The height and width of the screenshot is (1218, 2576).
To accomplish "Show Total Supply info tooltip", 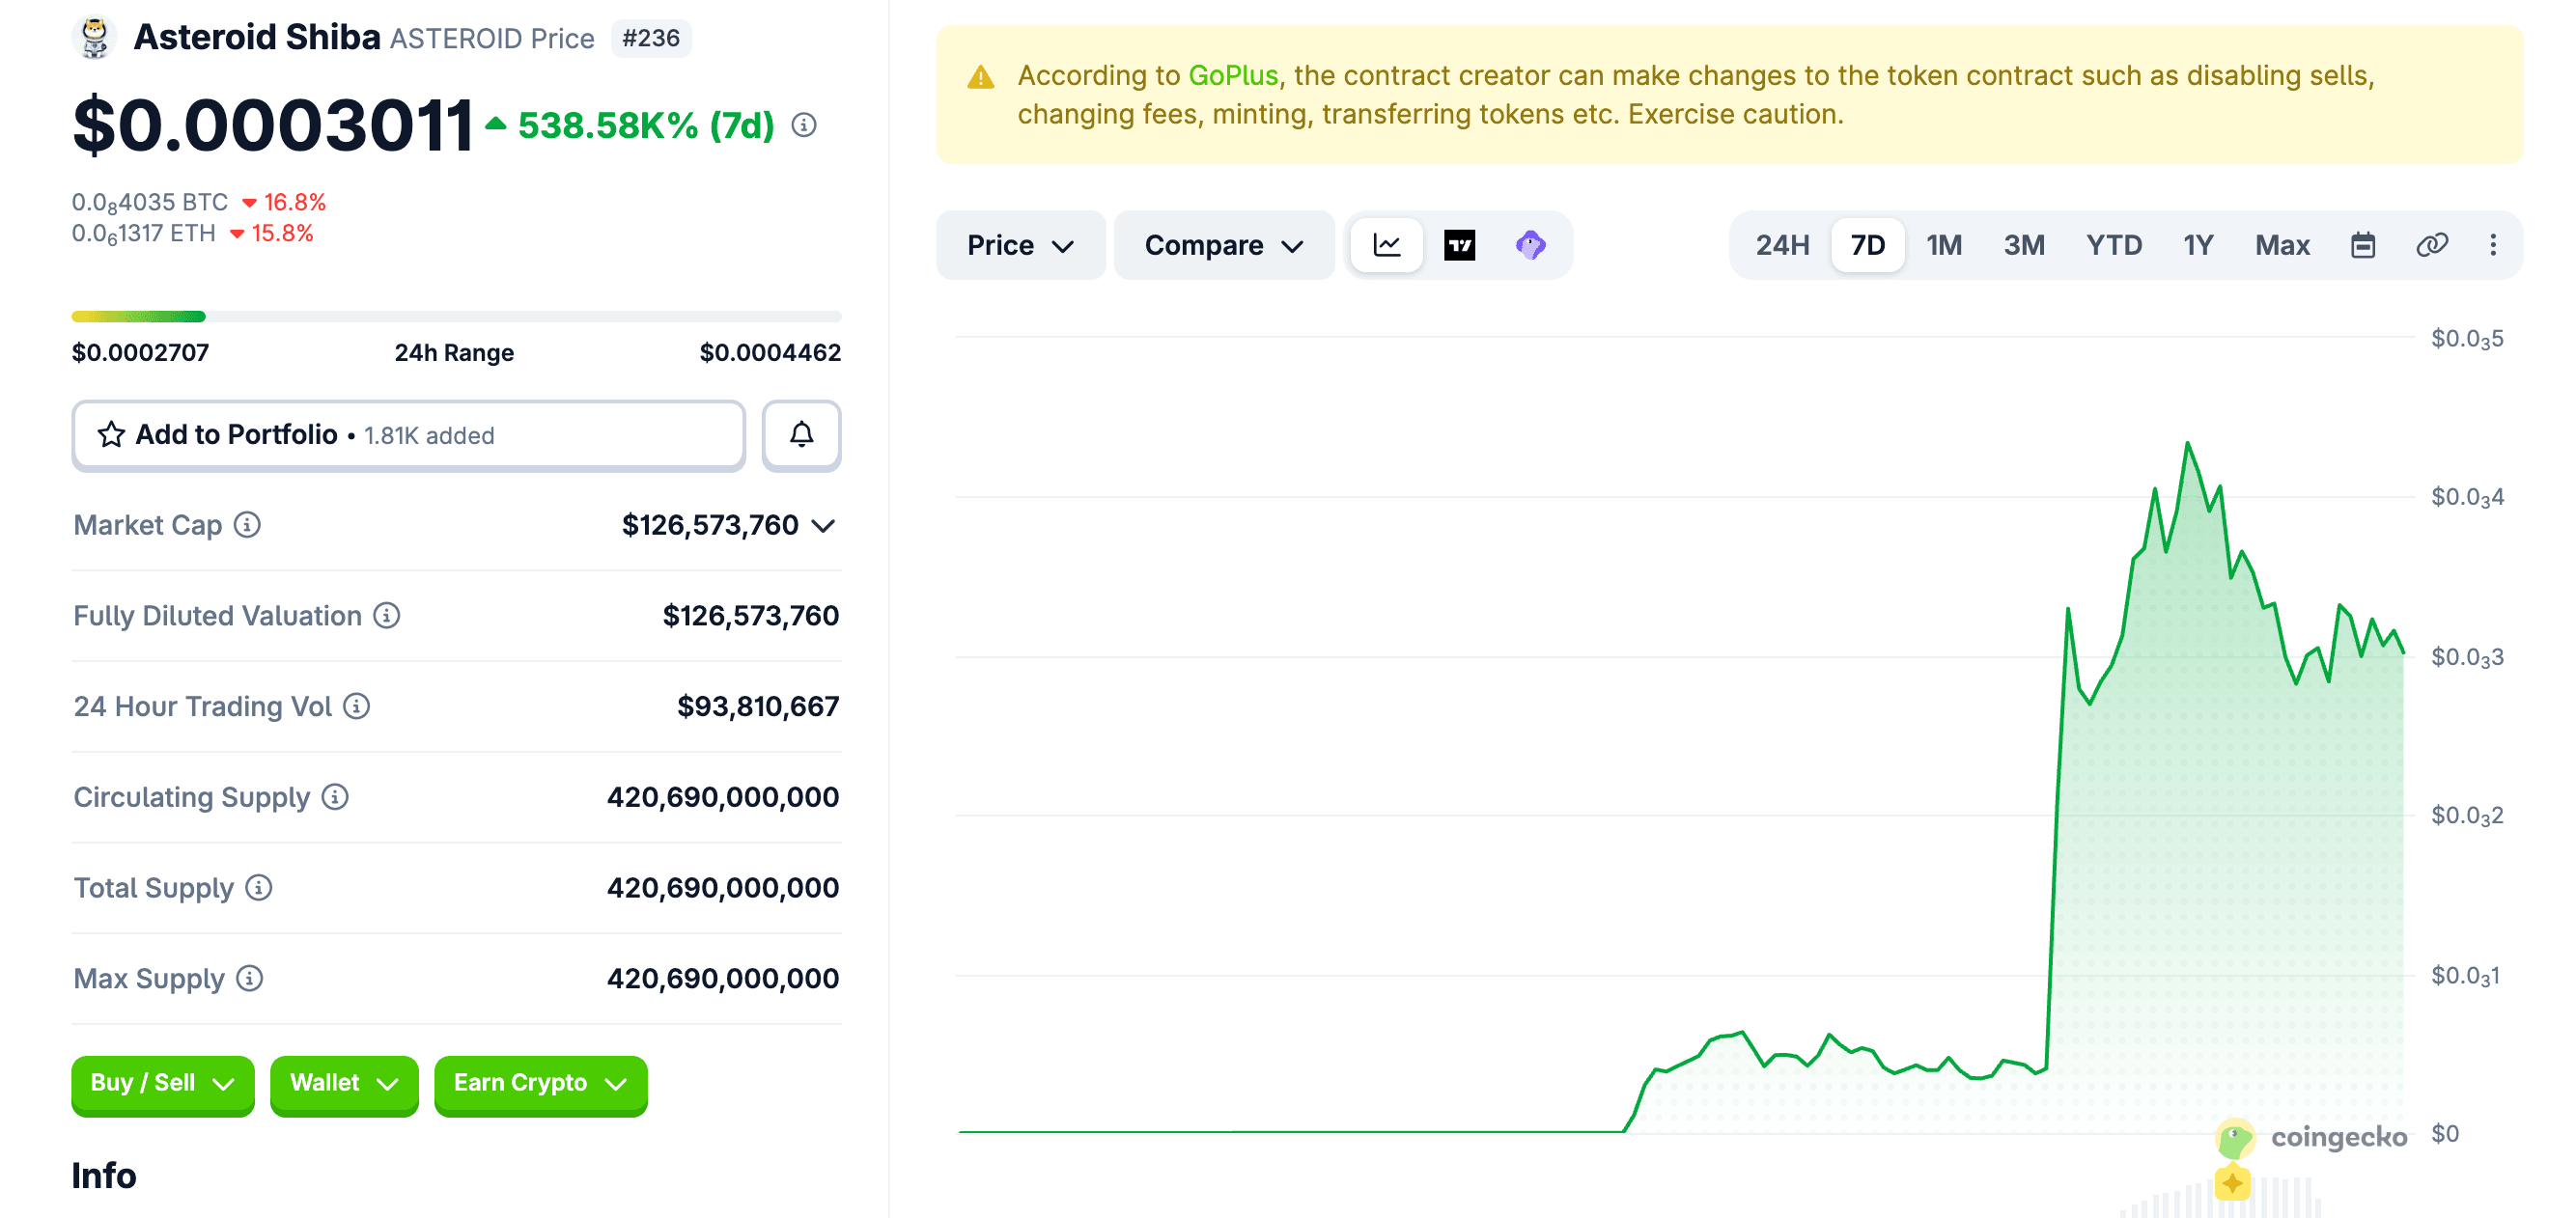I will tap(259, 887).
